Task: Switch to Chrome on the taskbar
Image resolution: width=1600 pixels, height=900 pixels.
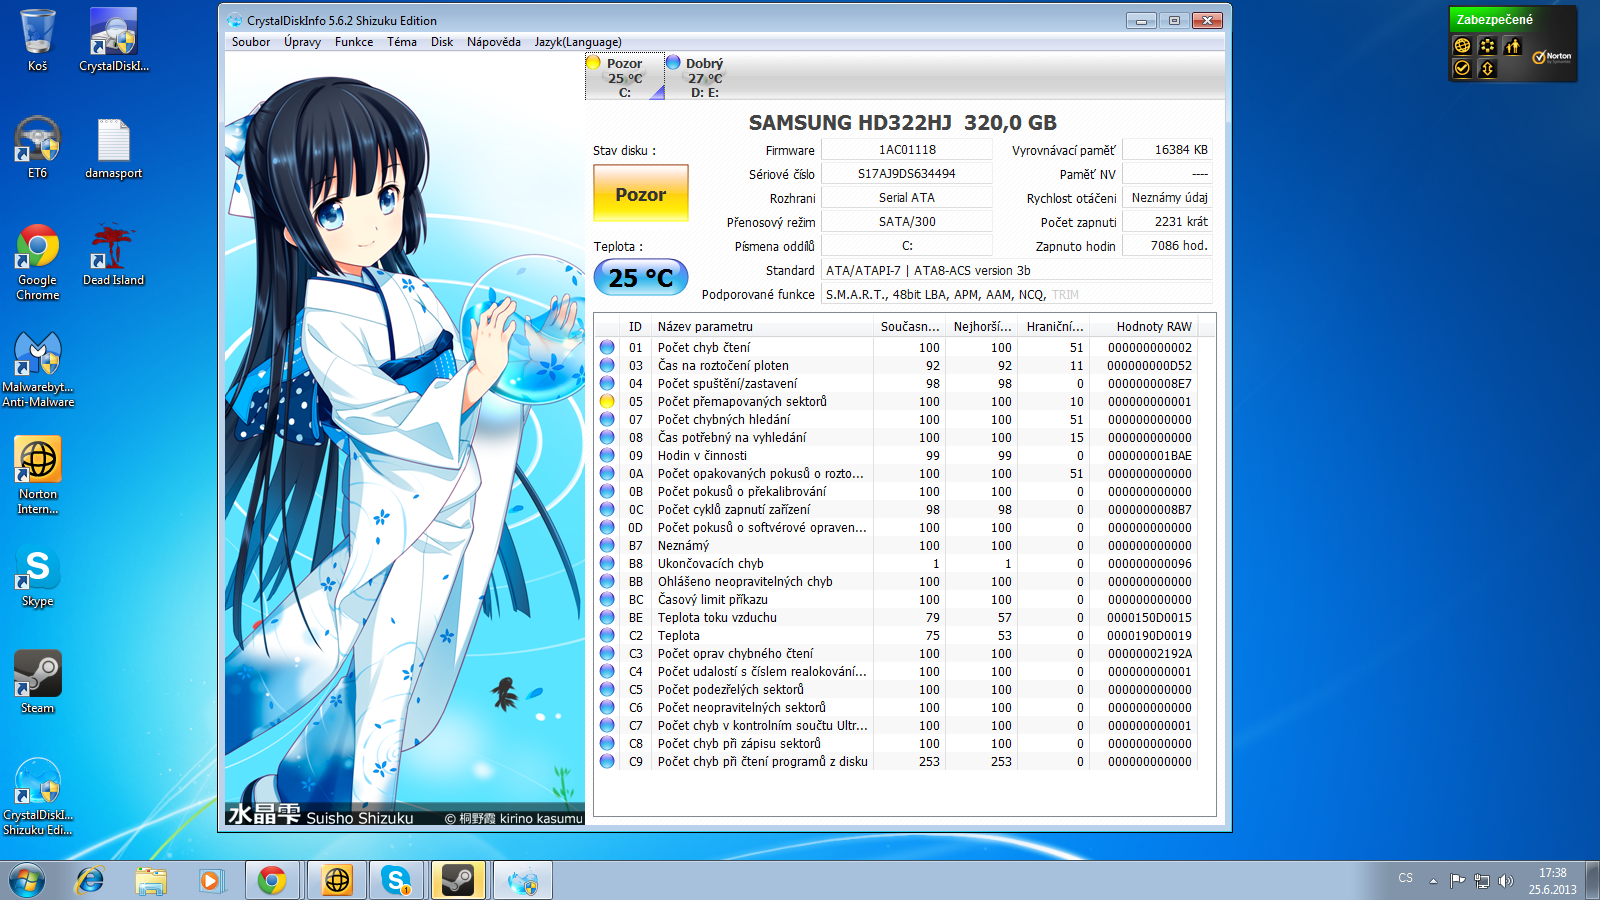Action: click(x=271, y=881)
